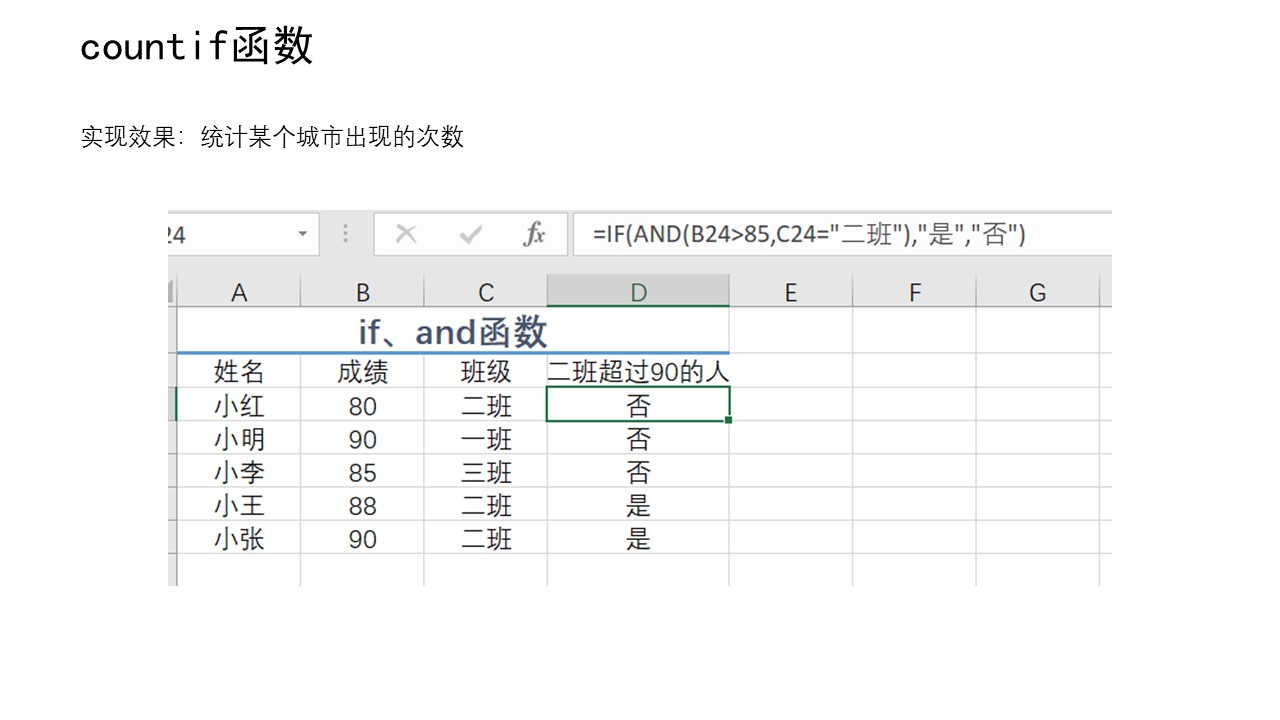The height and width of the screenshot is (720, 1280).
Task: Select column A header
Action: (x=239, y=292)
